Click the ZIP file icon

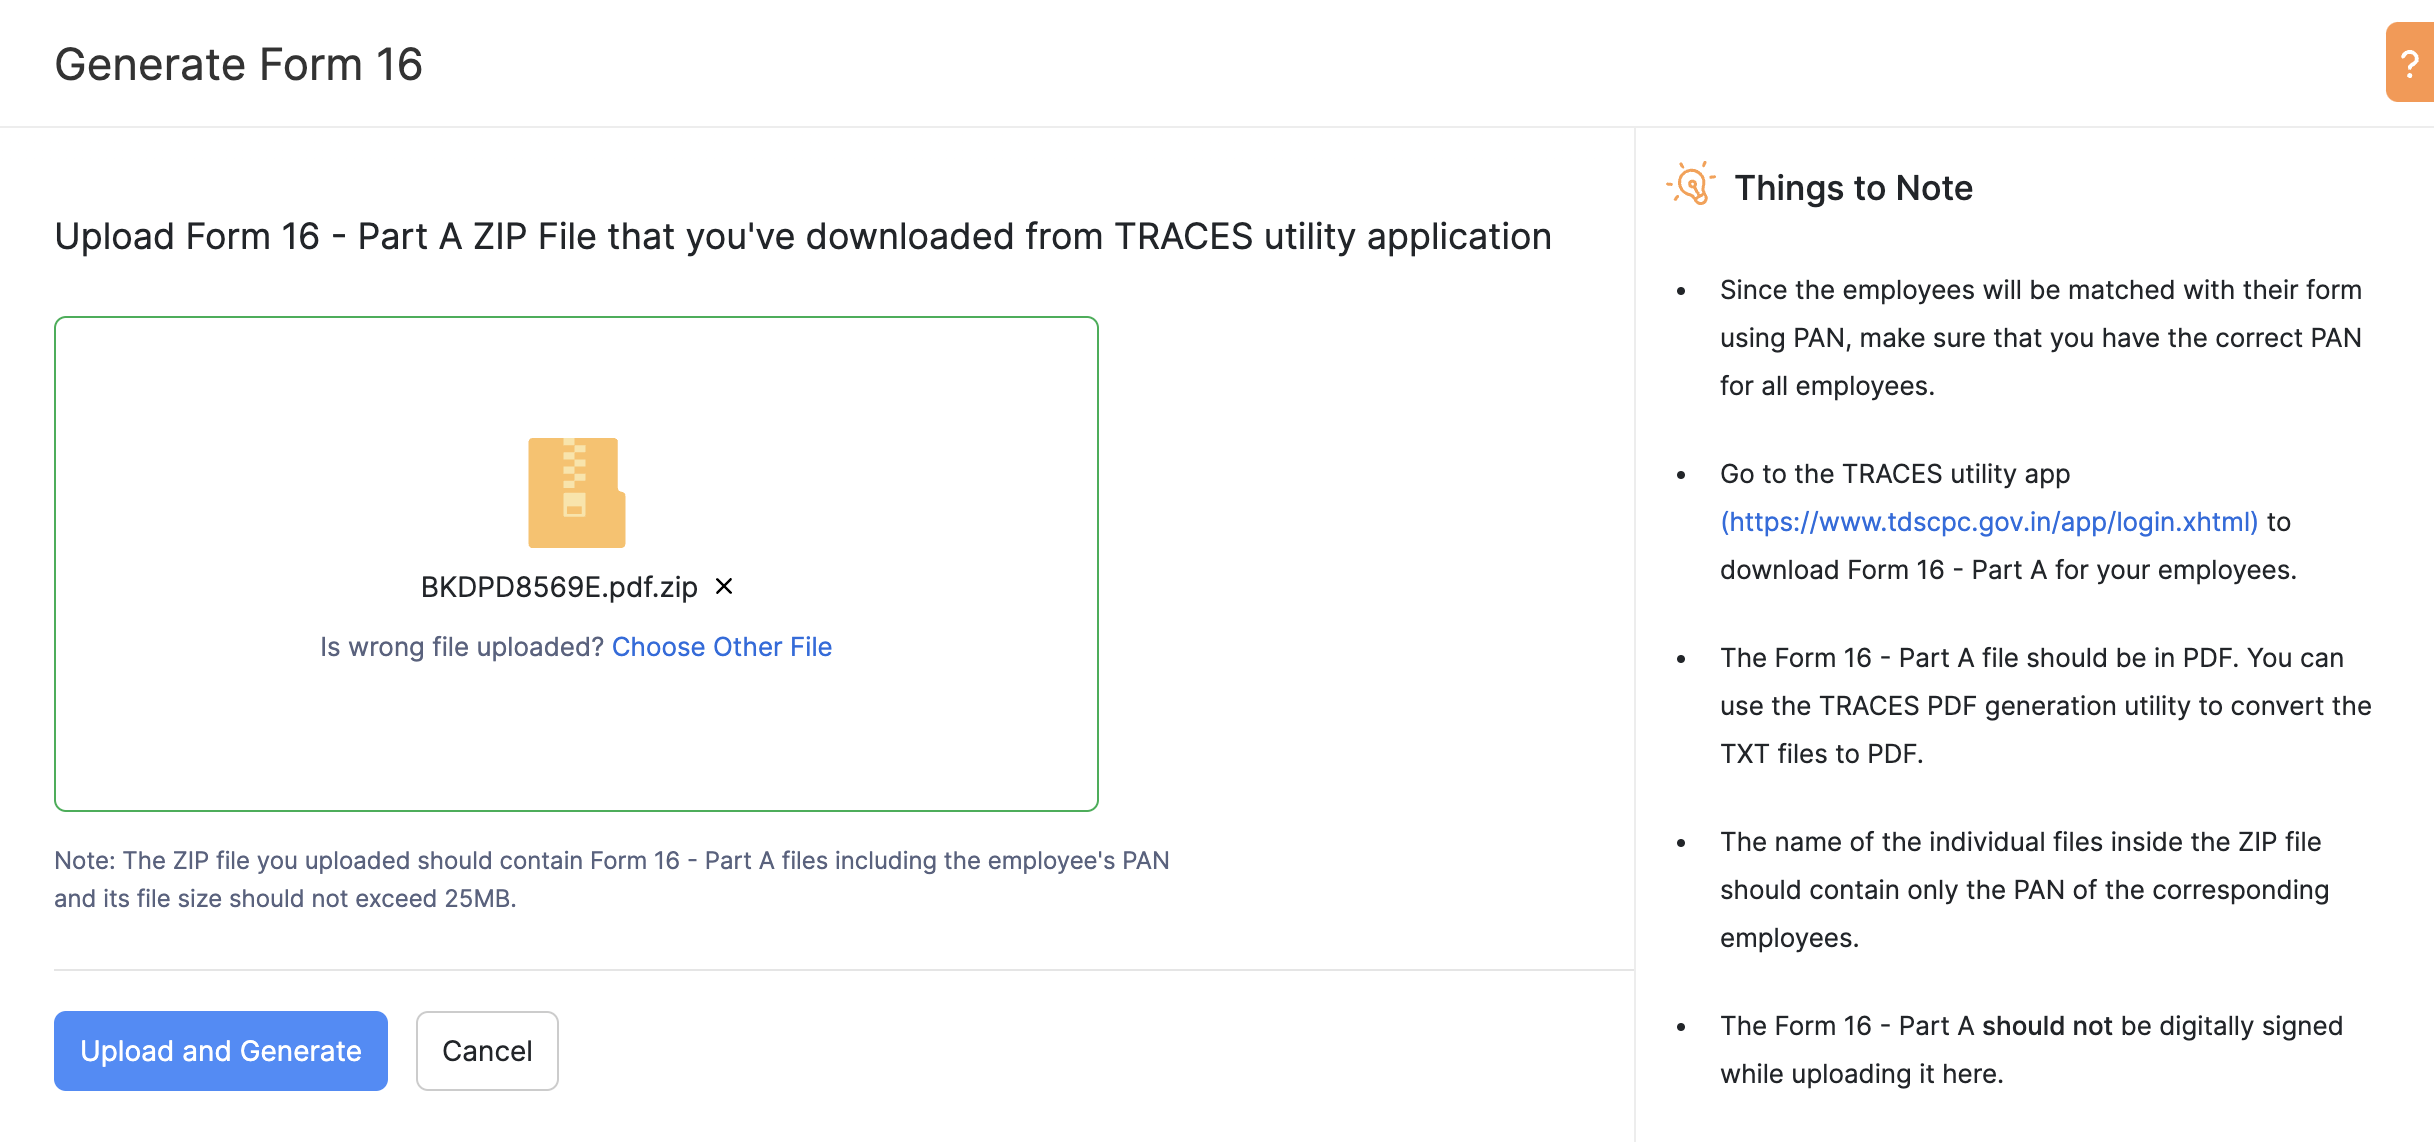(576, 492)
